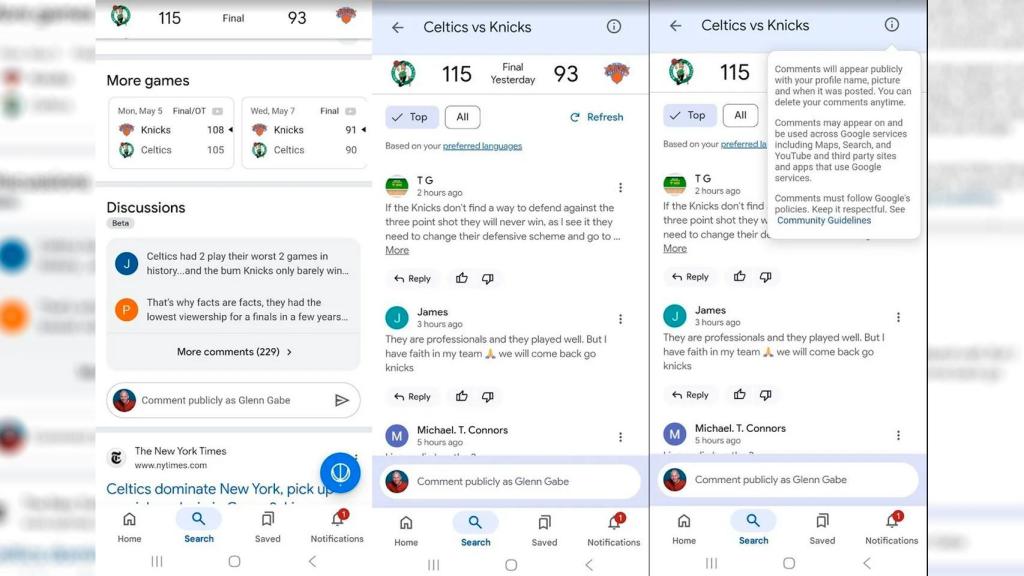
Task: Tap the blue floating circular button
Action: (340, 472)
